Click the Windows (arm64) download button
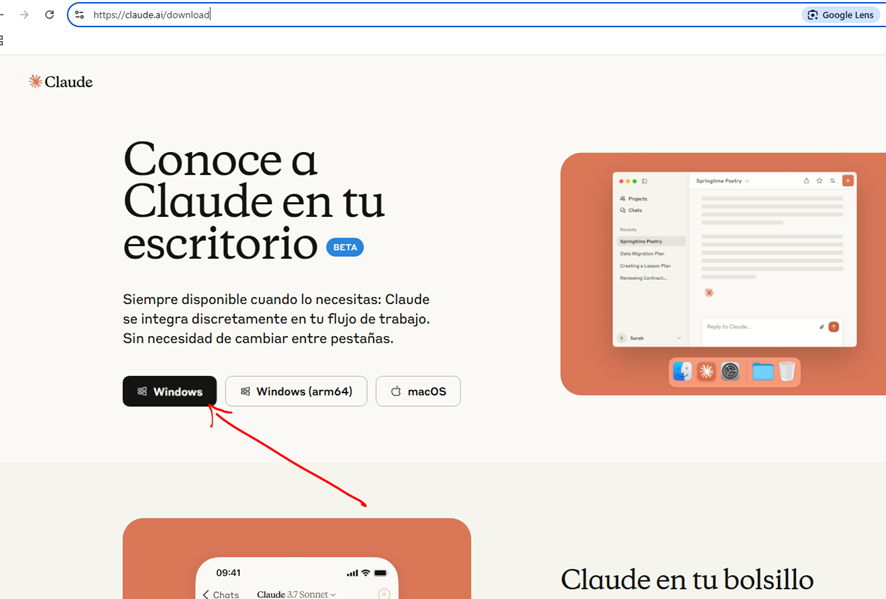This screenshot has width=886, height=599. click(x=296, y=392)
